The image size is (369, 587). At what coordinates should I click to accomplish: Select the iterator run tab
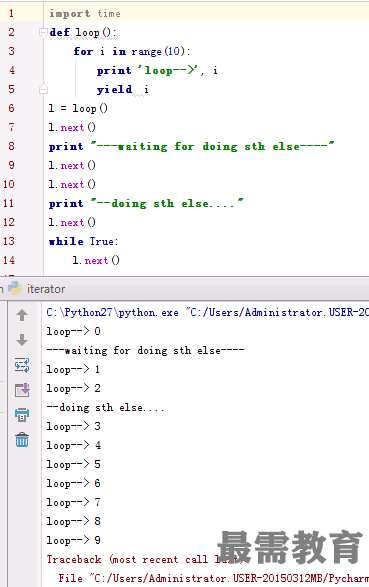(37, 289)
